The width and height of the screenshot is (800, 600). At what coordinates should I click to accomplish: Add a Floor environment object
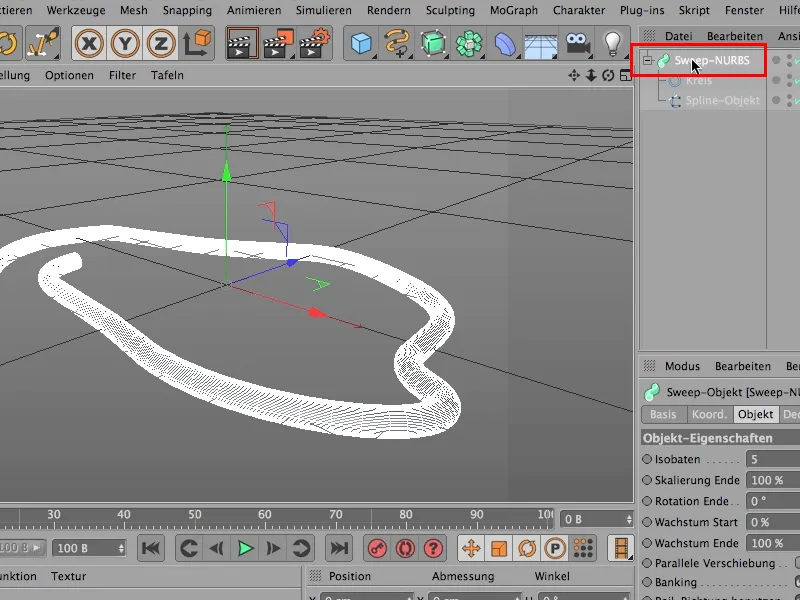pos(540,45)
